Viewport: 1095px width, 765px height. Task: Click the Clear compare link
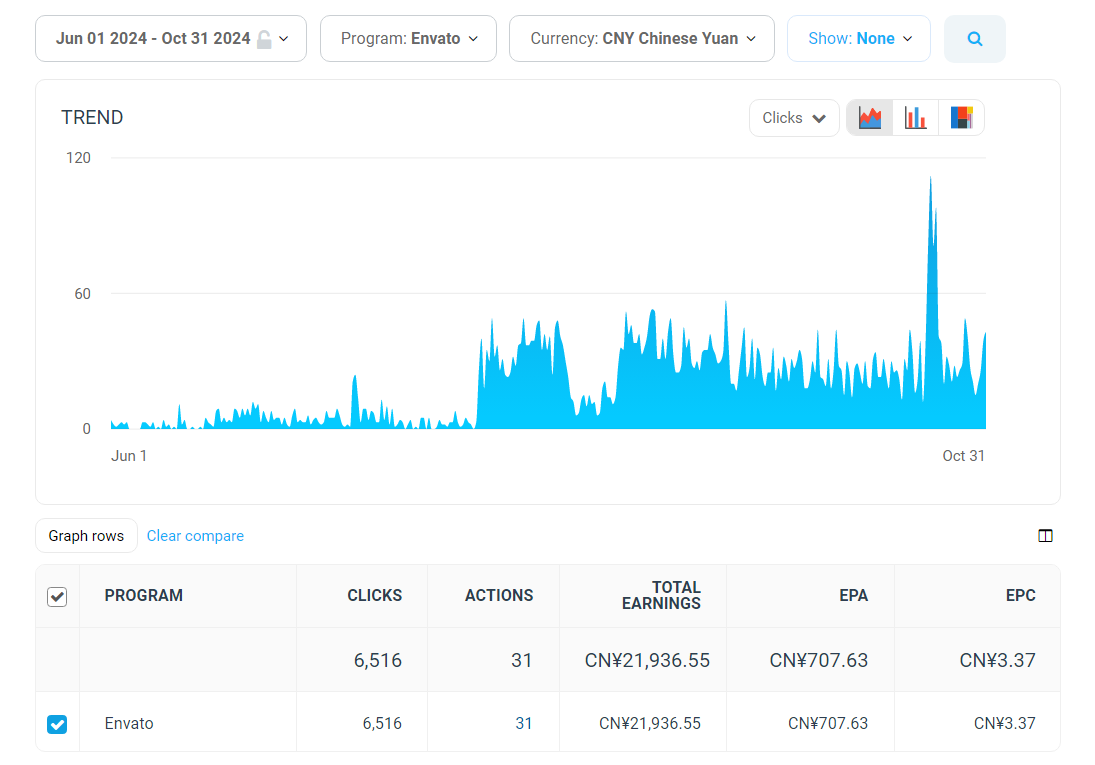point(195,536)
